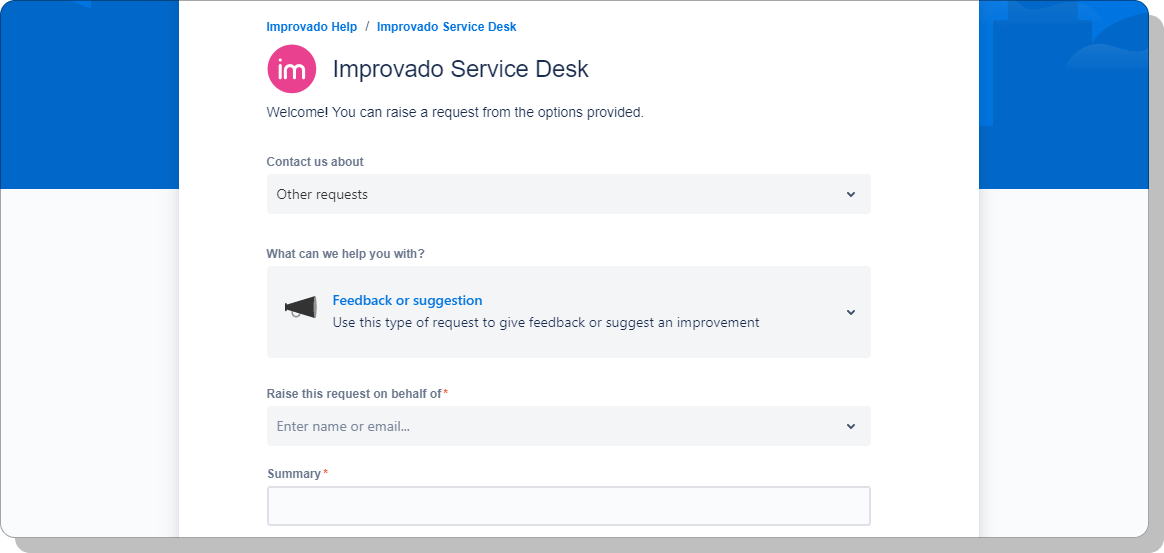1164x553 pixels.
Task: Click the "Contact us about" label
Action: 315,162
